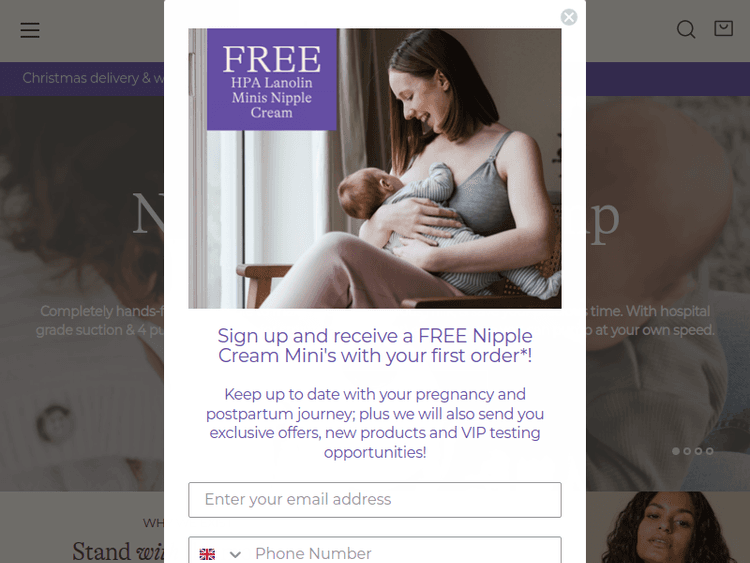Click the 'Completely hands-free' hero text
Screen dimensions: 750x563
click(x=101, y=311)
